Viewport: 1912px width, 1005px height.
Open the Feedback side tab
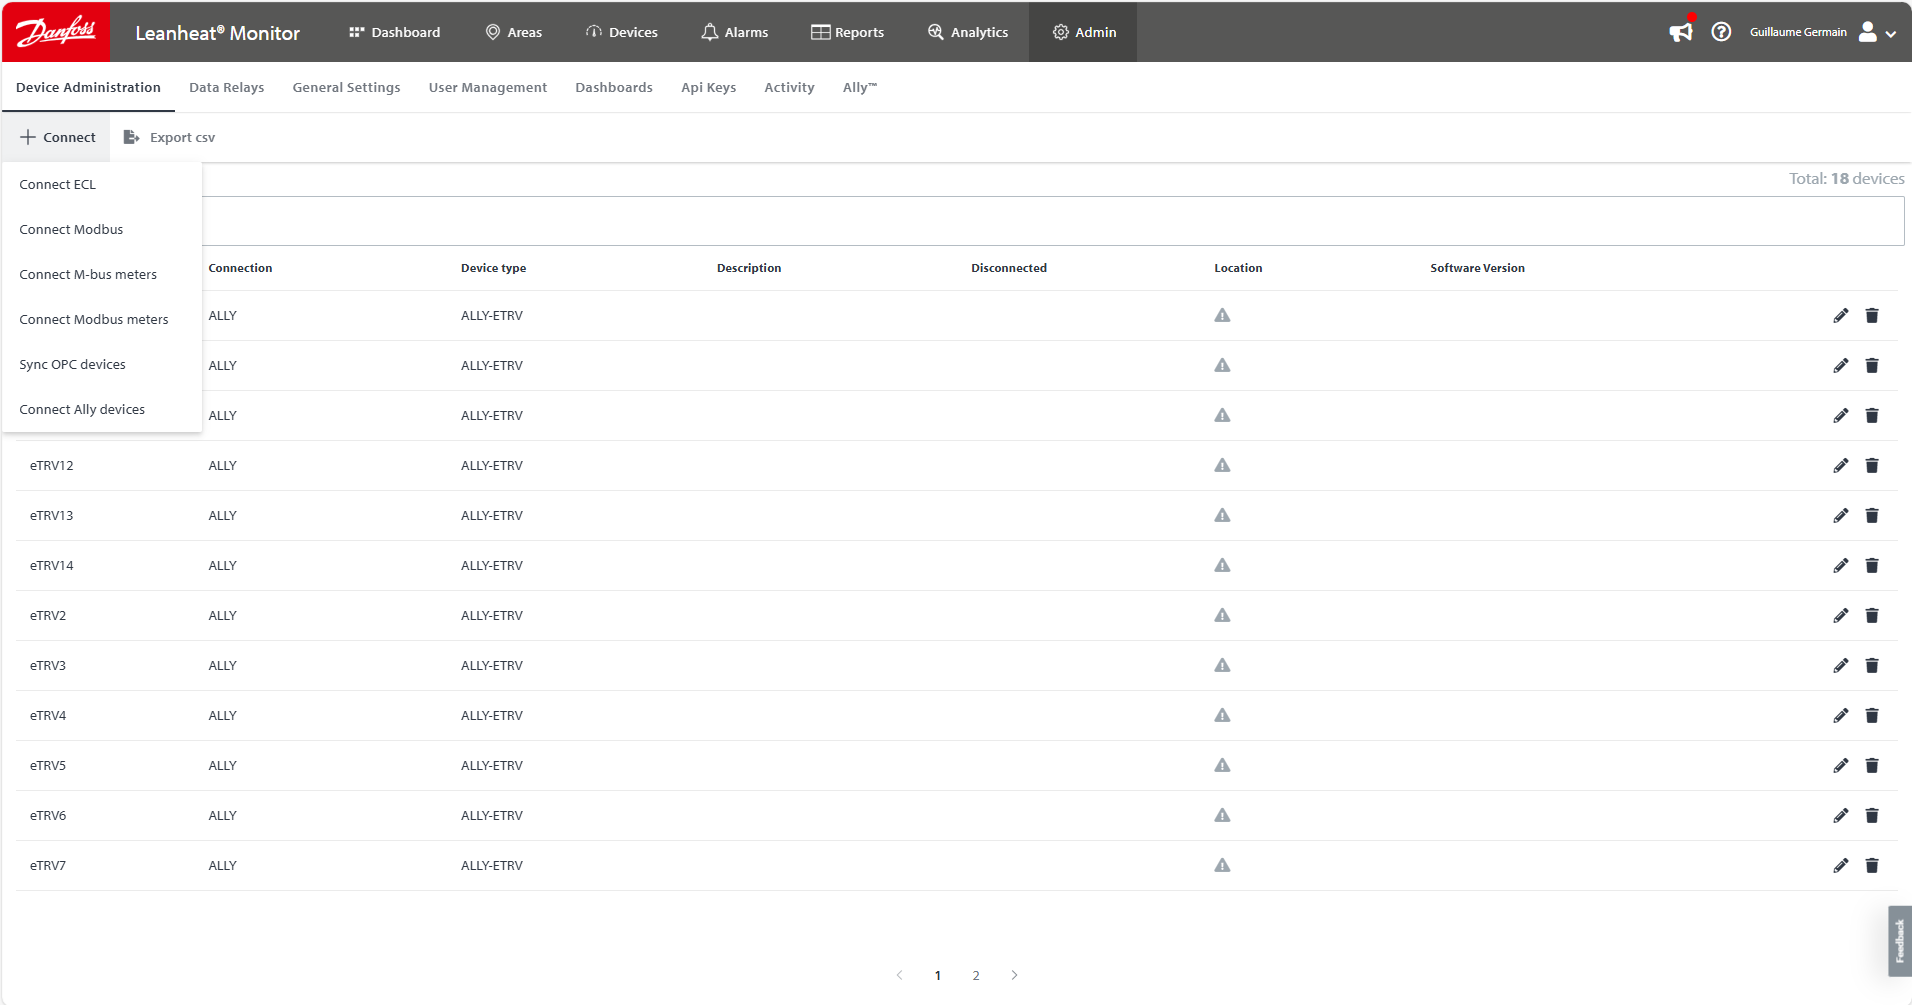point(1899,941)
